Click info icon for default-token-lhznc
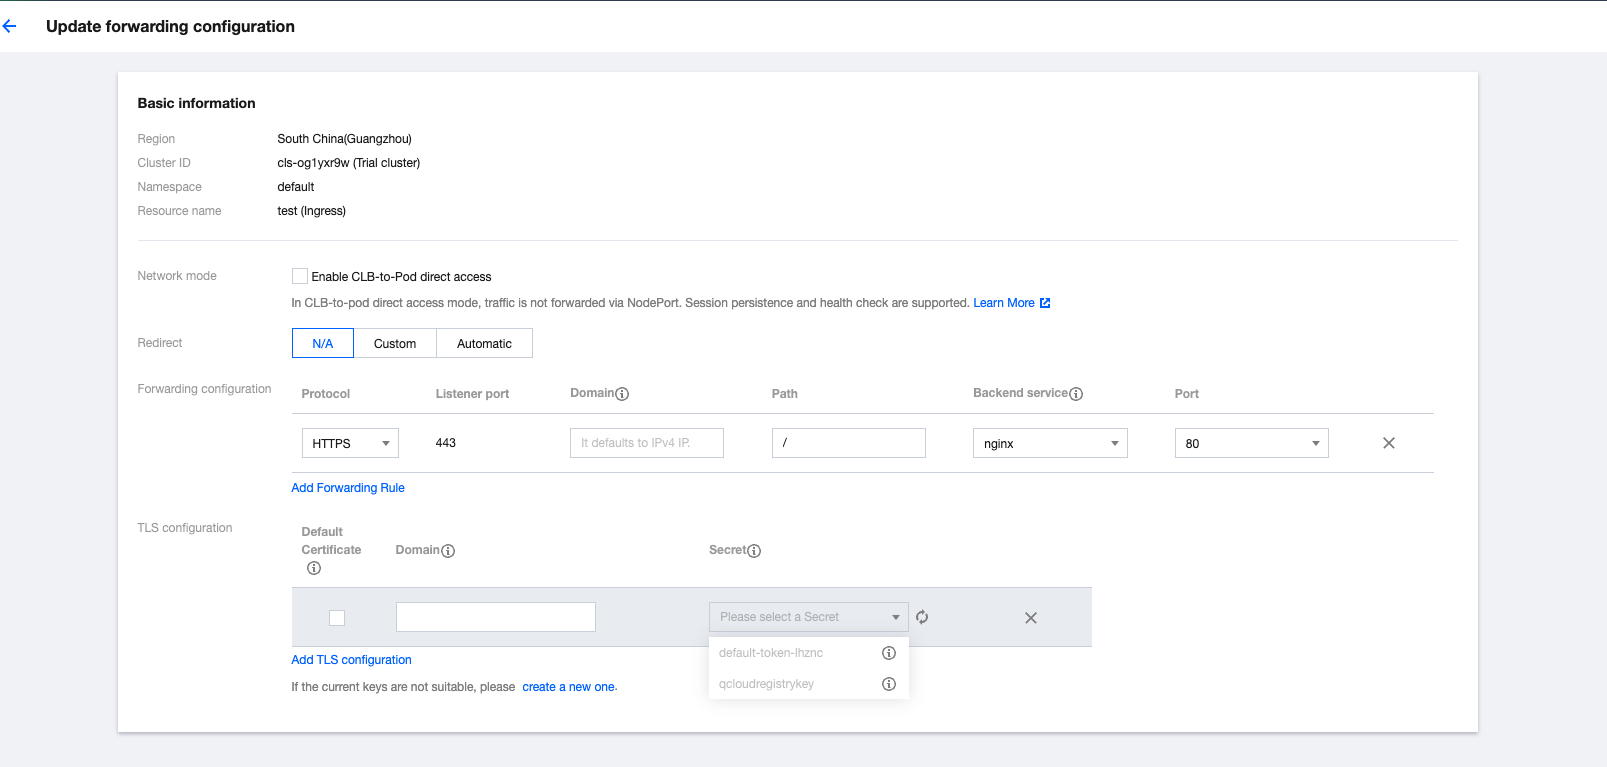Image resolution: width=1607 pixels, height=767 pixels. pyautogui.click(x=888, y=653)
